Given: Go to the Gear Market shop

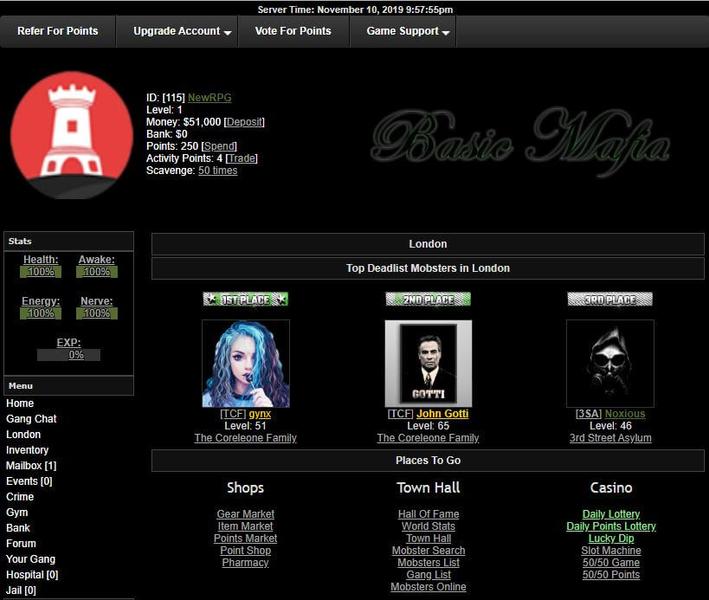Looking at the screenshot, I should [x=245, y=514].
